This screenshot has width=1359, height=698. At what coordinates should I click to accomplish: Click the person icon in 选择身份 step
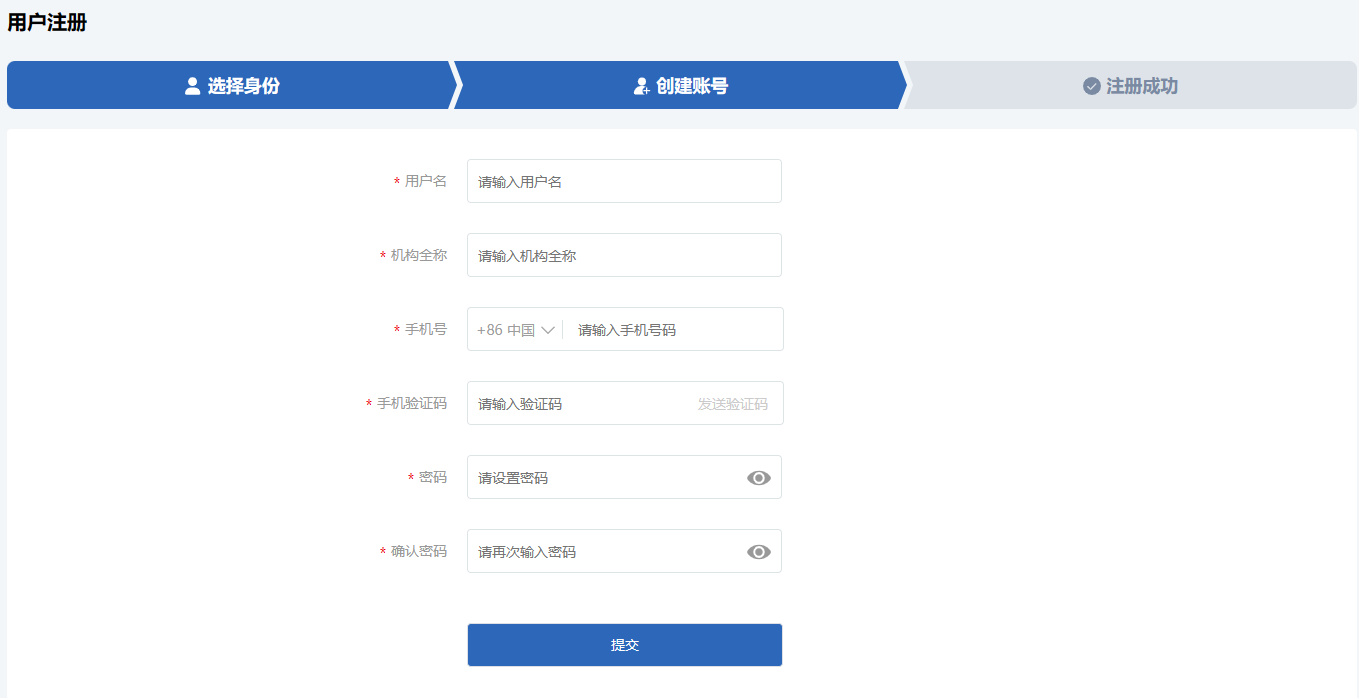tap(193, 86)
